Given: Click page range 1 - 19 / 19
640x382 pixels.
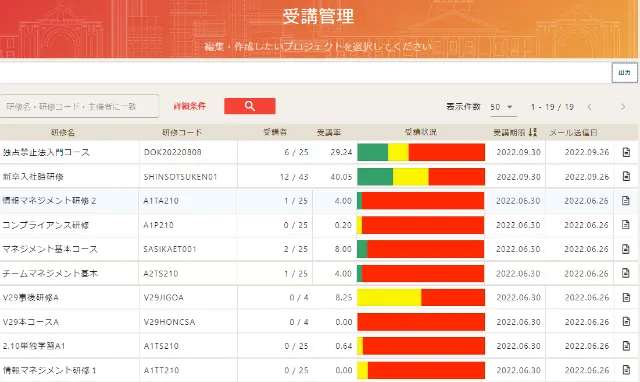Looking at the screenshot, I should pos(552,107).
